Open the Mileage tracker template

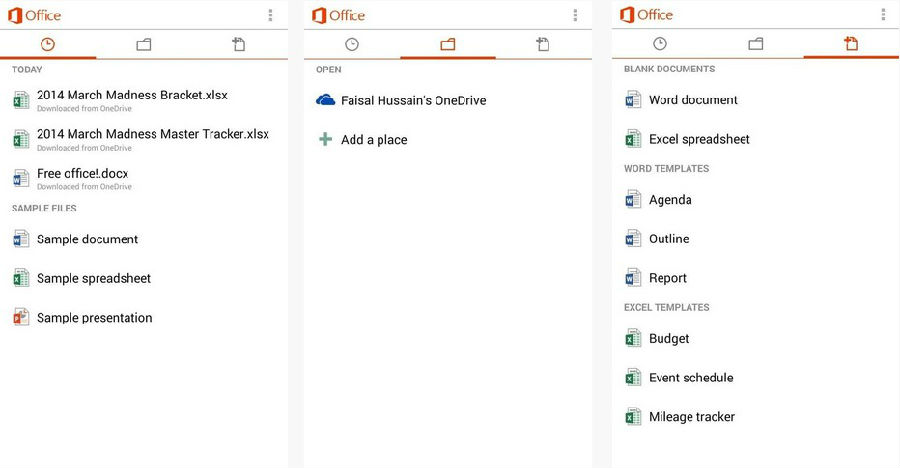pyautogui.click(x=691, y=417)
